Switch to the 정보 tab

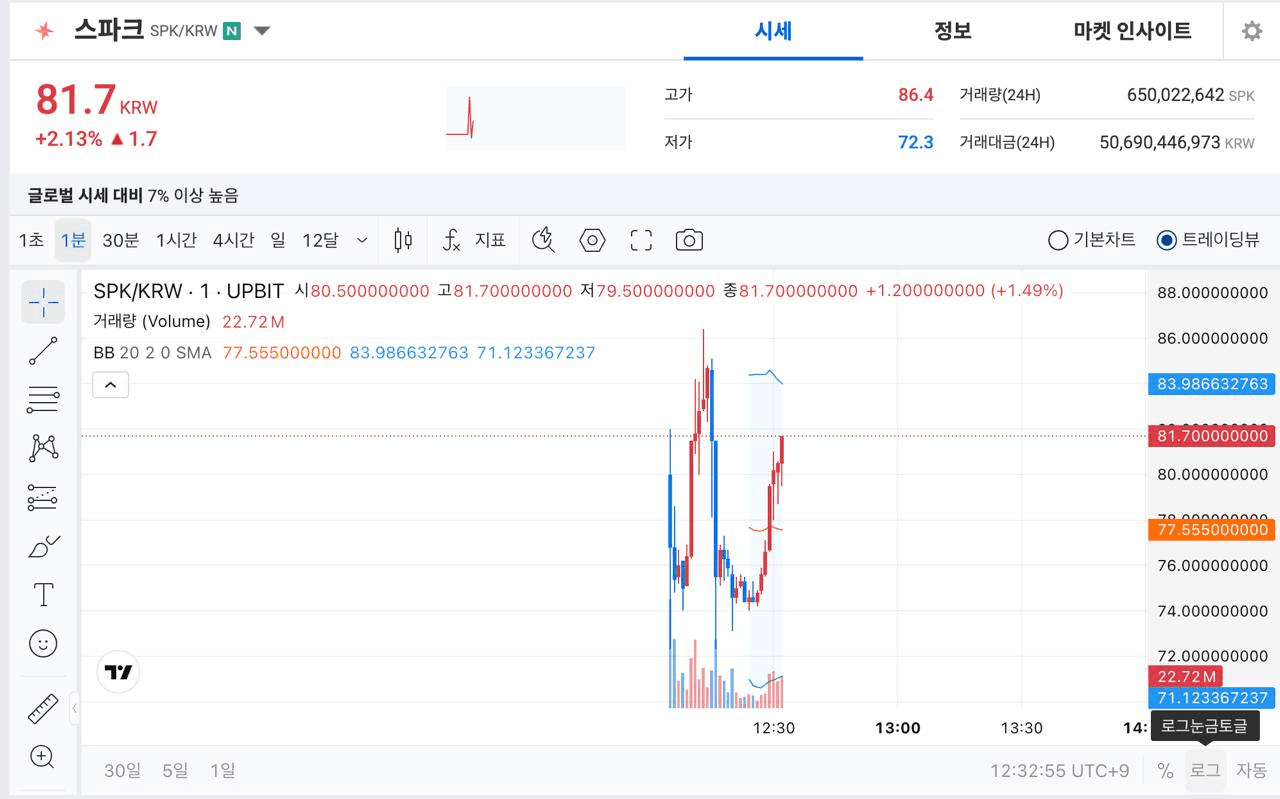coord(952,31)
